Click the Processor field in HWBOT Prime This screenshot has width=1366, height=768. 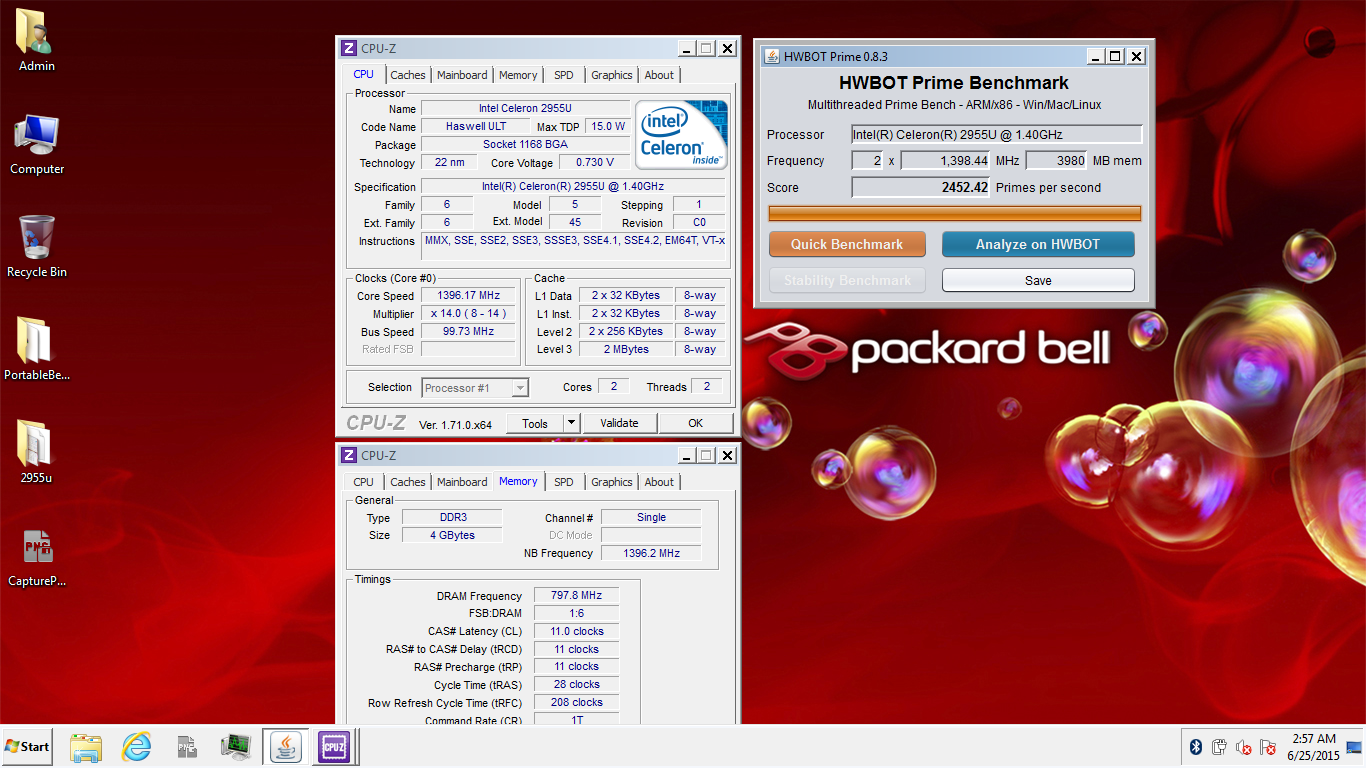point(996,134)
